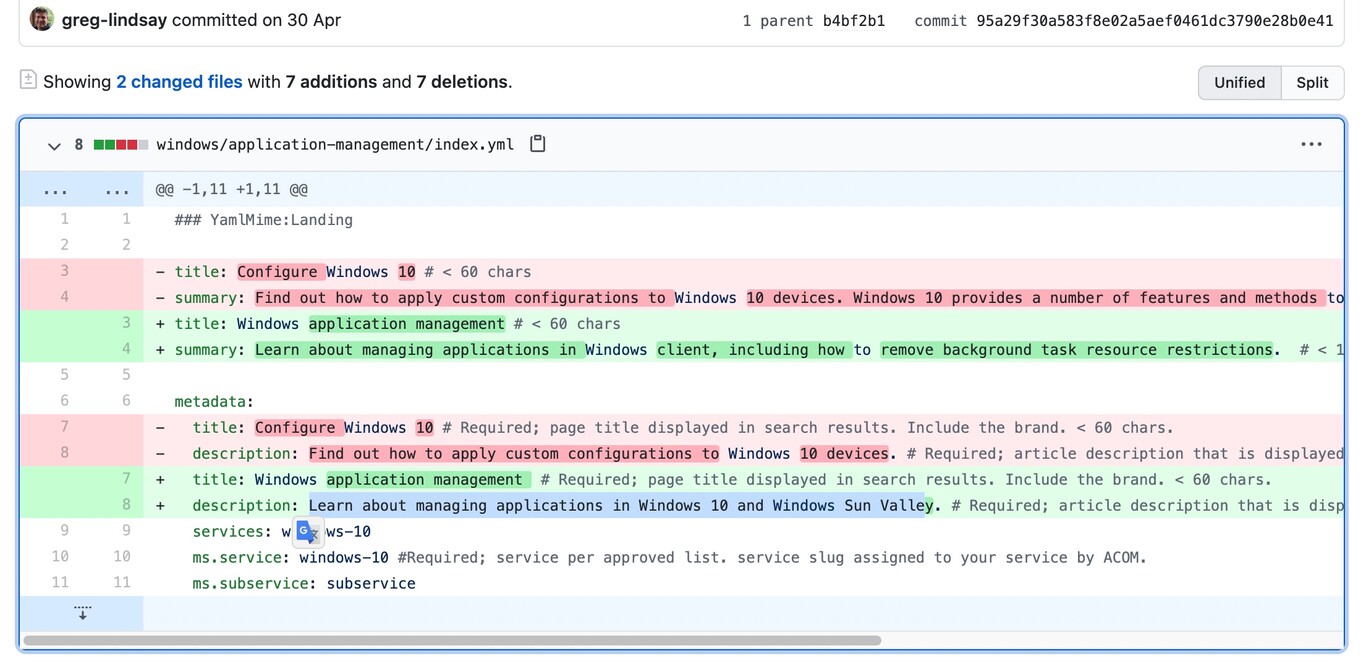Expand hidden lines below line 11
This screenshot has width=1366, height=664.
coord(82,612)
